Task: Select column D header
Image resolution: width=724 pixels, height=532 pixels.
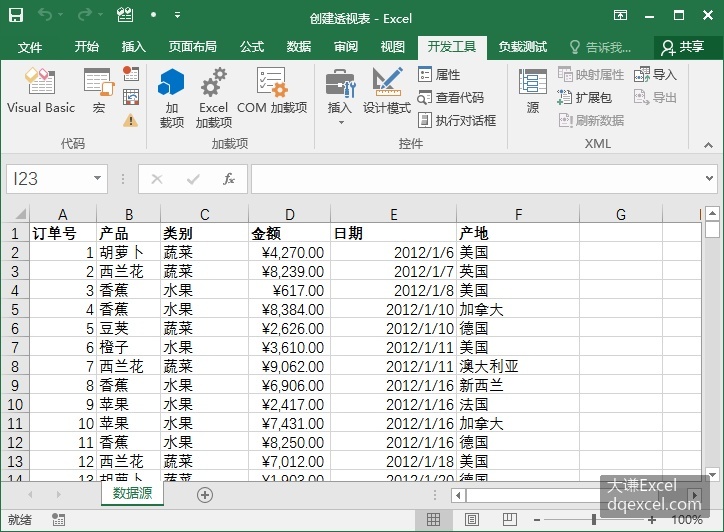Action: click(290, 214)
